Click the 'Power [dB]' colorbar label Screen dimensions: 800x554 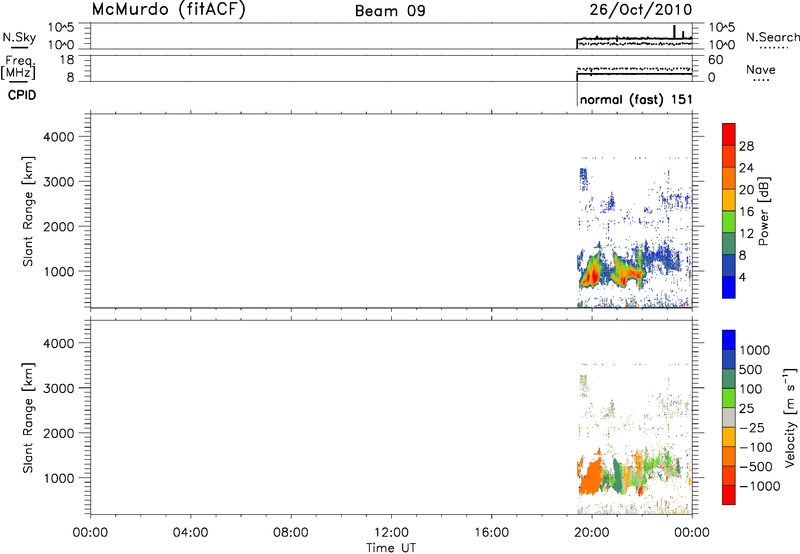pos(764,211)
